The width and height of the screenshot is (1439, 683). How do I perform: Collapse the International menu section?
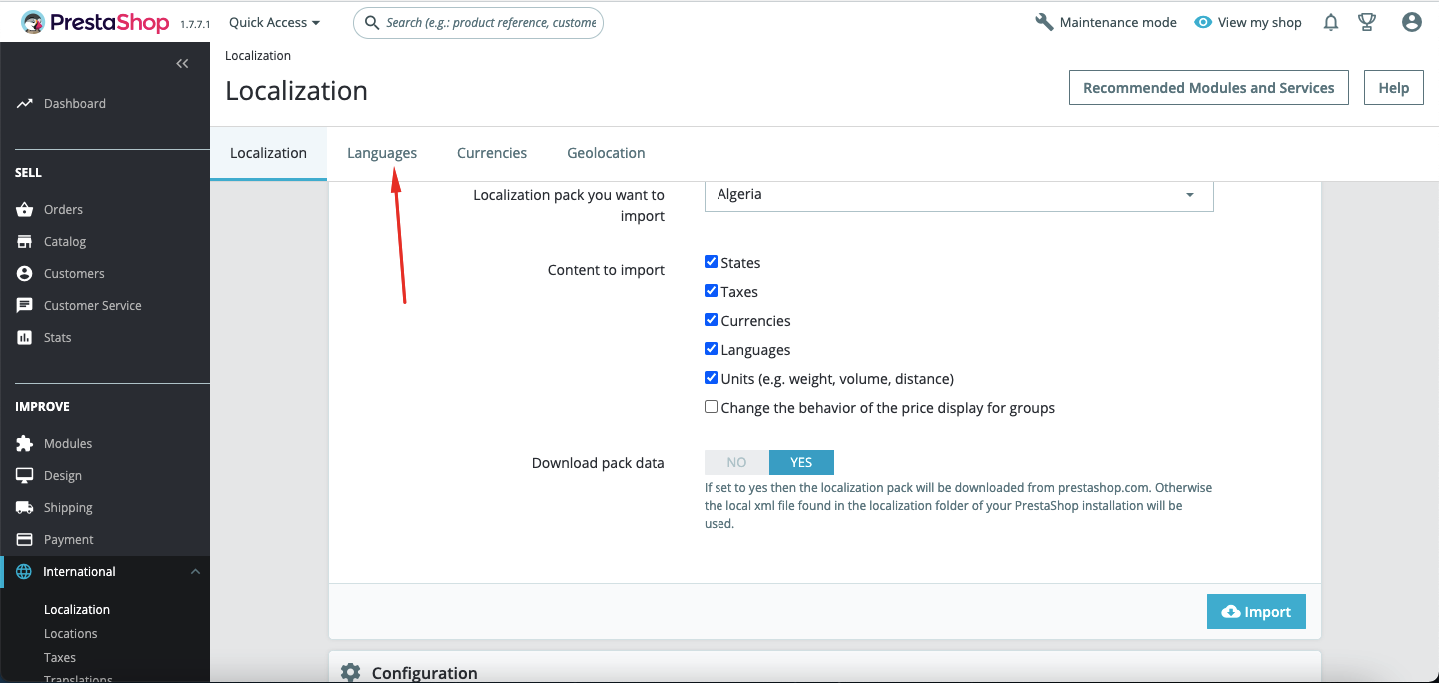click(195, 572)
